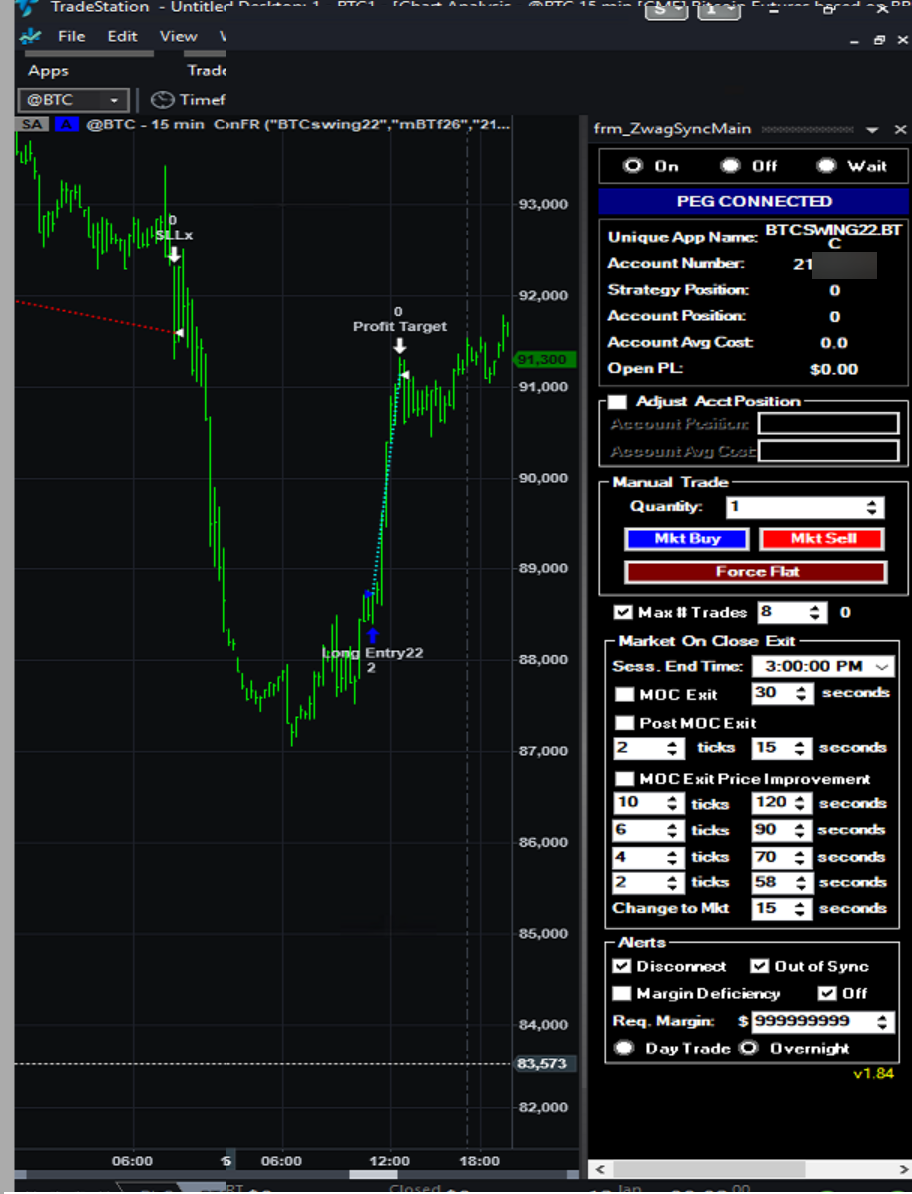The image size is (912, 1194).
Task: Select the Off radio button
Action: point(731,166)
